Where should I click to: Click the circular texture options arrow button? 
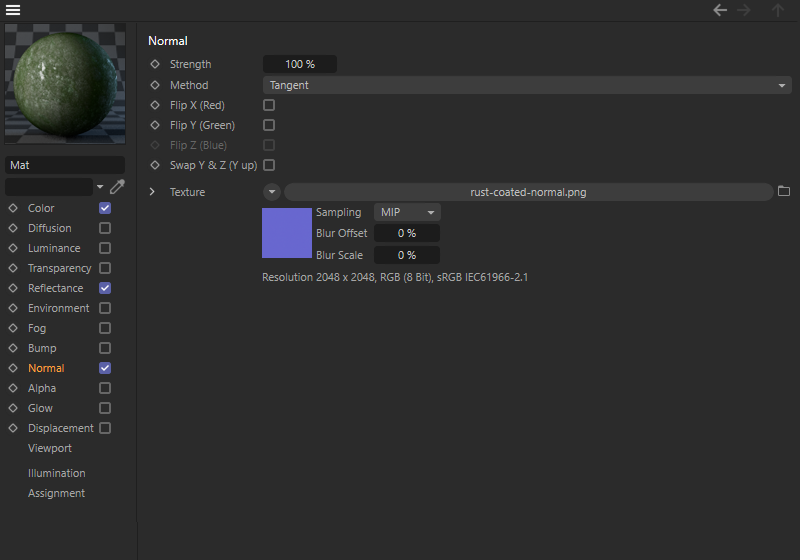272,192
